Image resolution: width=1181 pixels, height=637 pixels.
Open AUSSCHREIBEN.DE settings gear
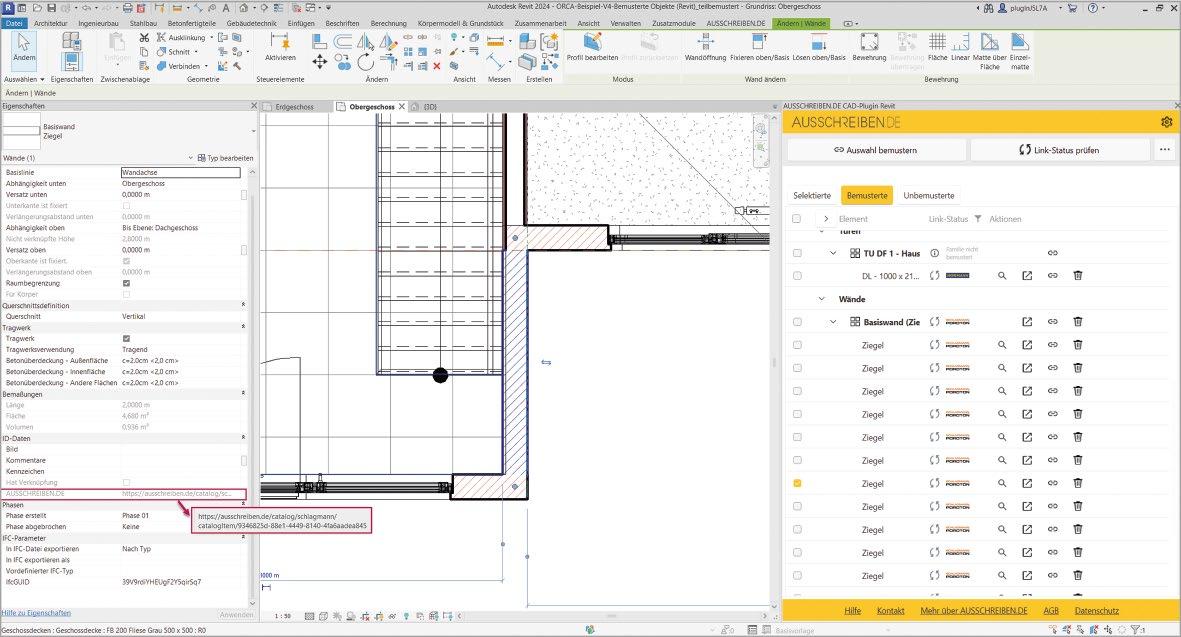[1167, 122]
